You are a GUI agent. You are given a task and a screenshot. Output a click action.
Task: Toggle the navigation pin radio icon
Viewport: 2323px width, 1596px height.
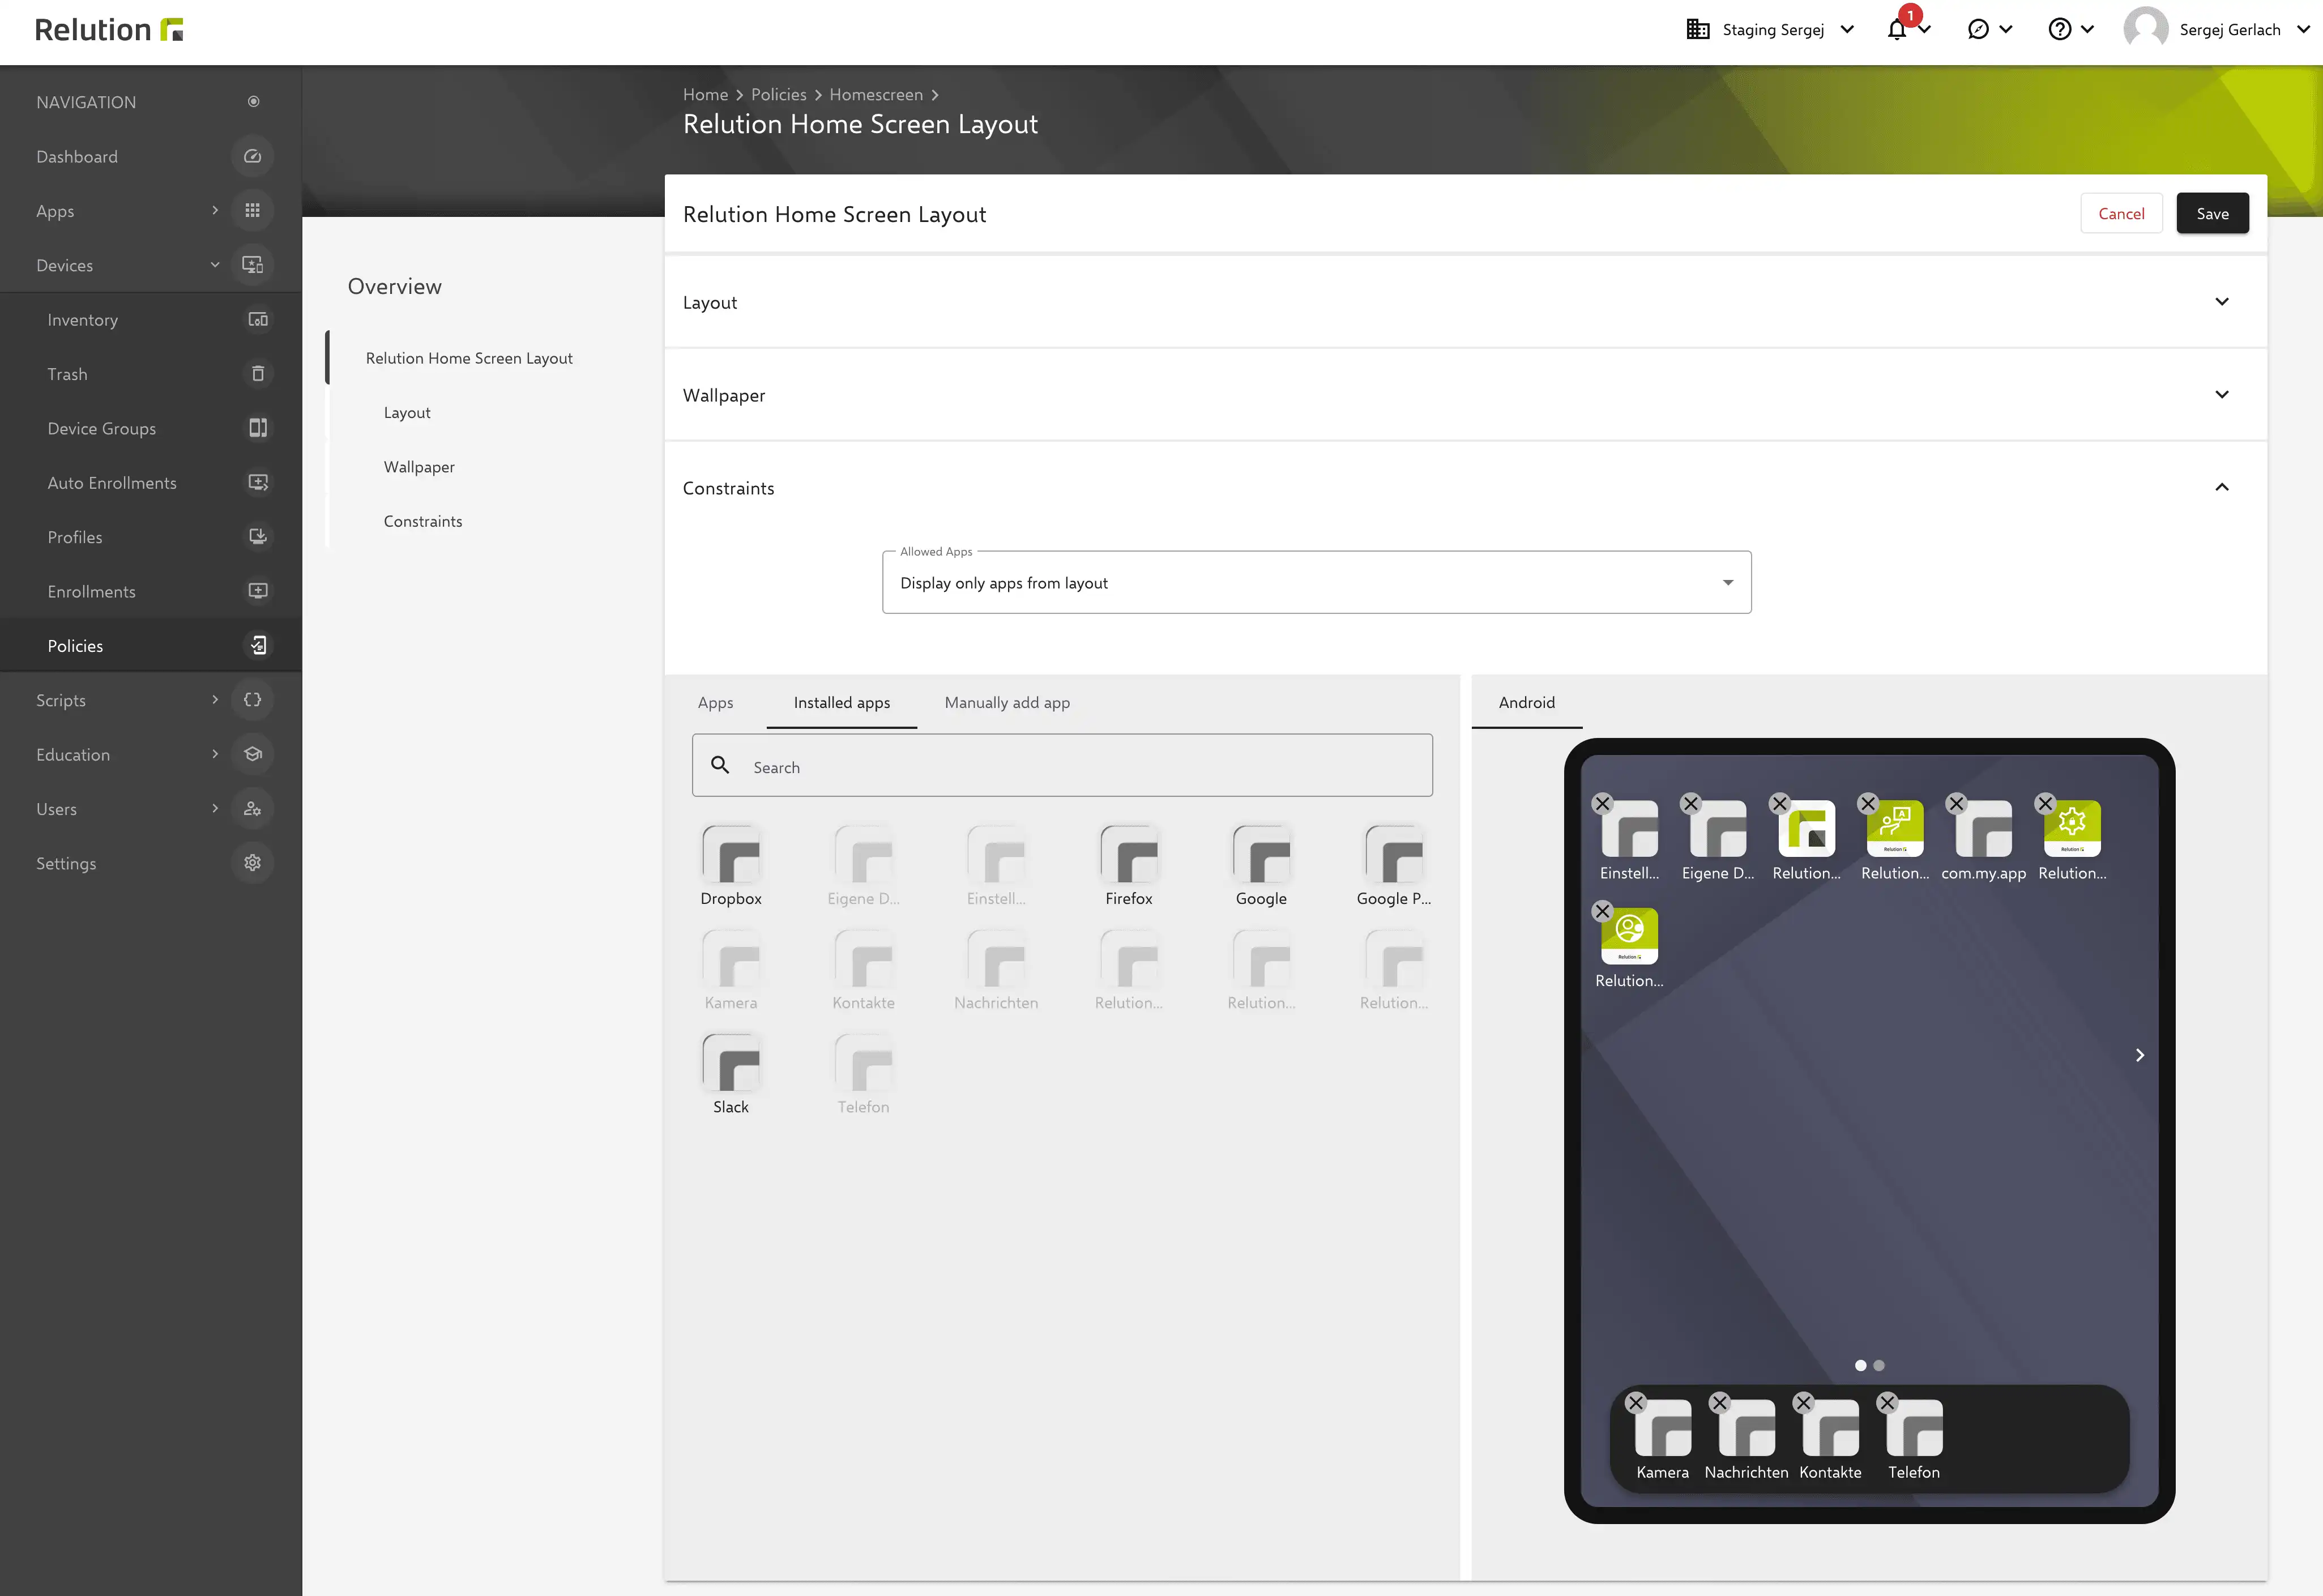click(x=253, y=101)
